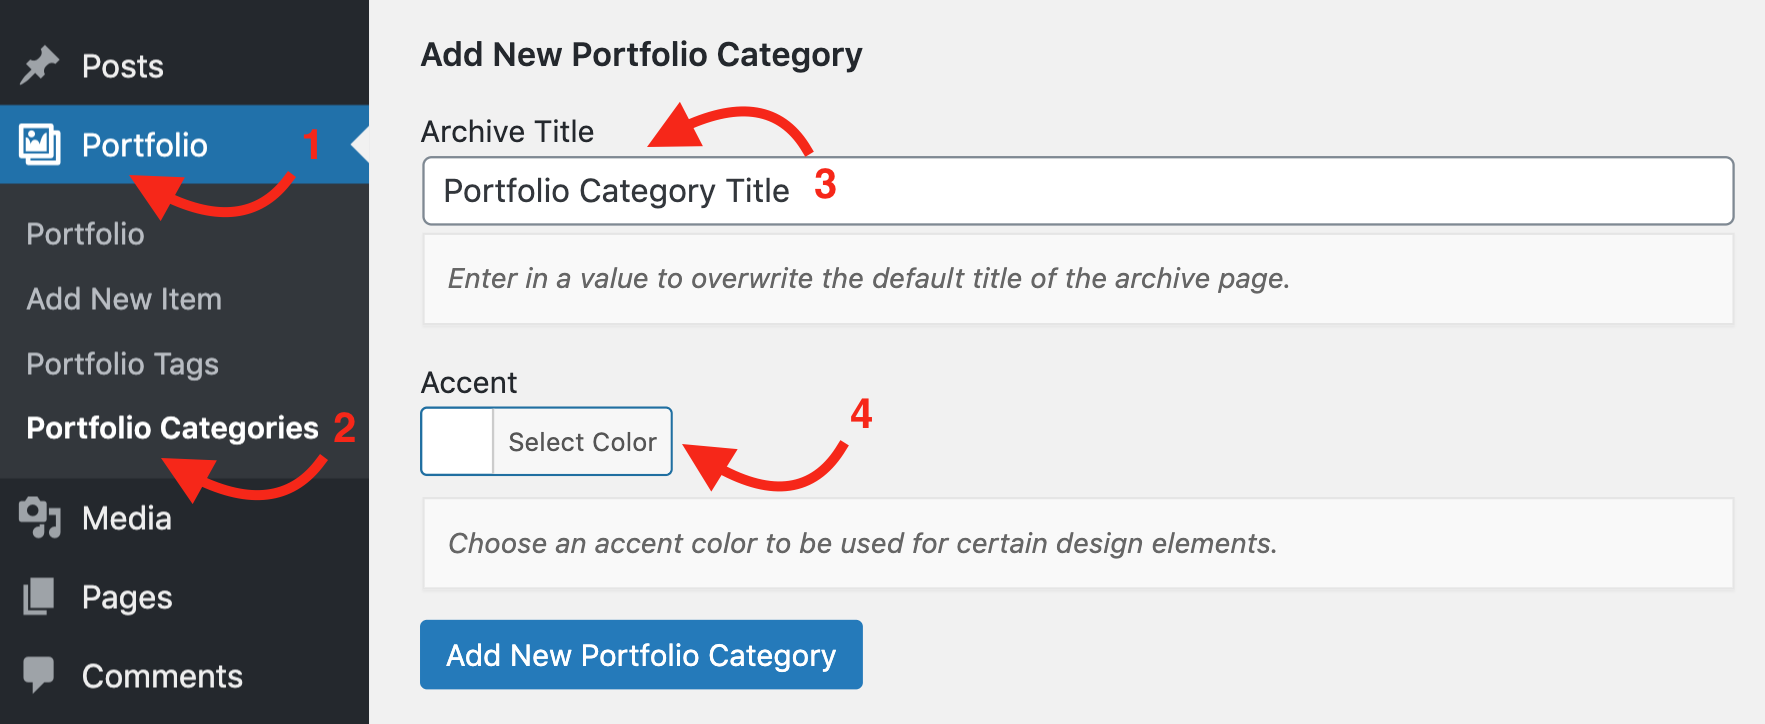Viewport: 1765px width, 724px height.
Task: Click the accent color preview swatch
Action: tap(456, 441)
